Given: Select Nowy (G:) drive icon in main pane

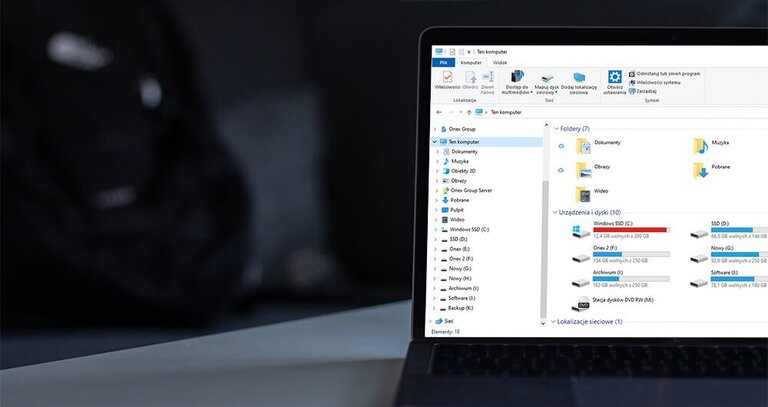Looking at the screenshot, I should click(699, 258).
